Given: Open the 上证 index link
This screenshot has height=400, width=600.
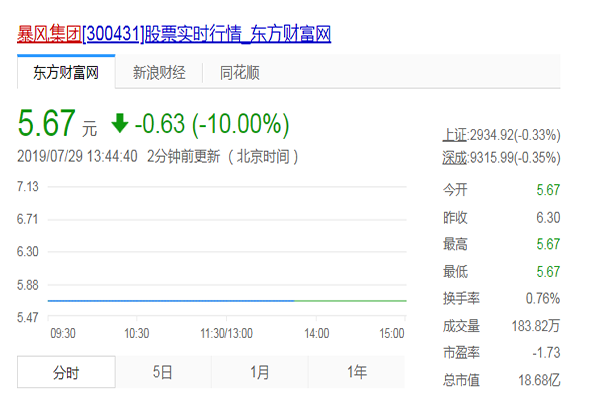Looking at the screenshot, I should (x=455, y=135).
